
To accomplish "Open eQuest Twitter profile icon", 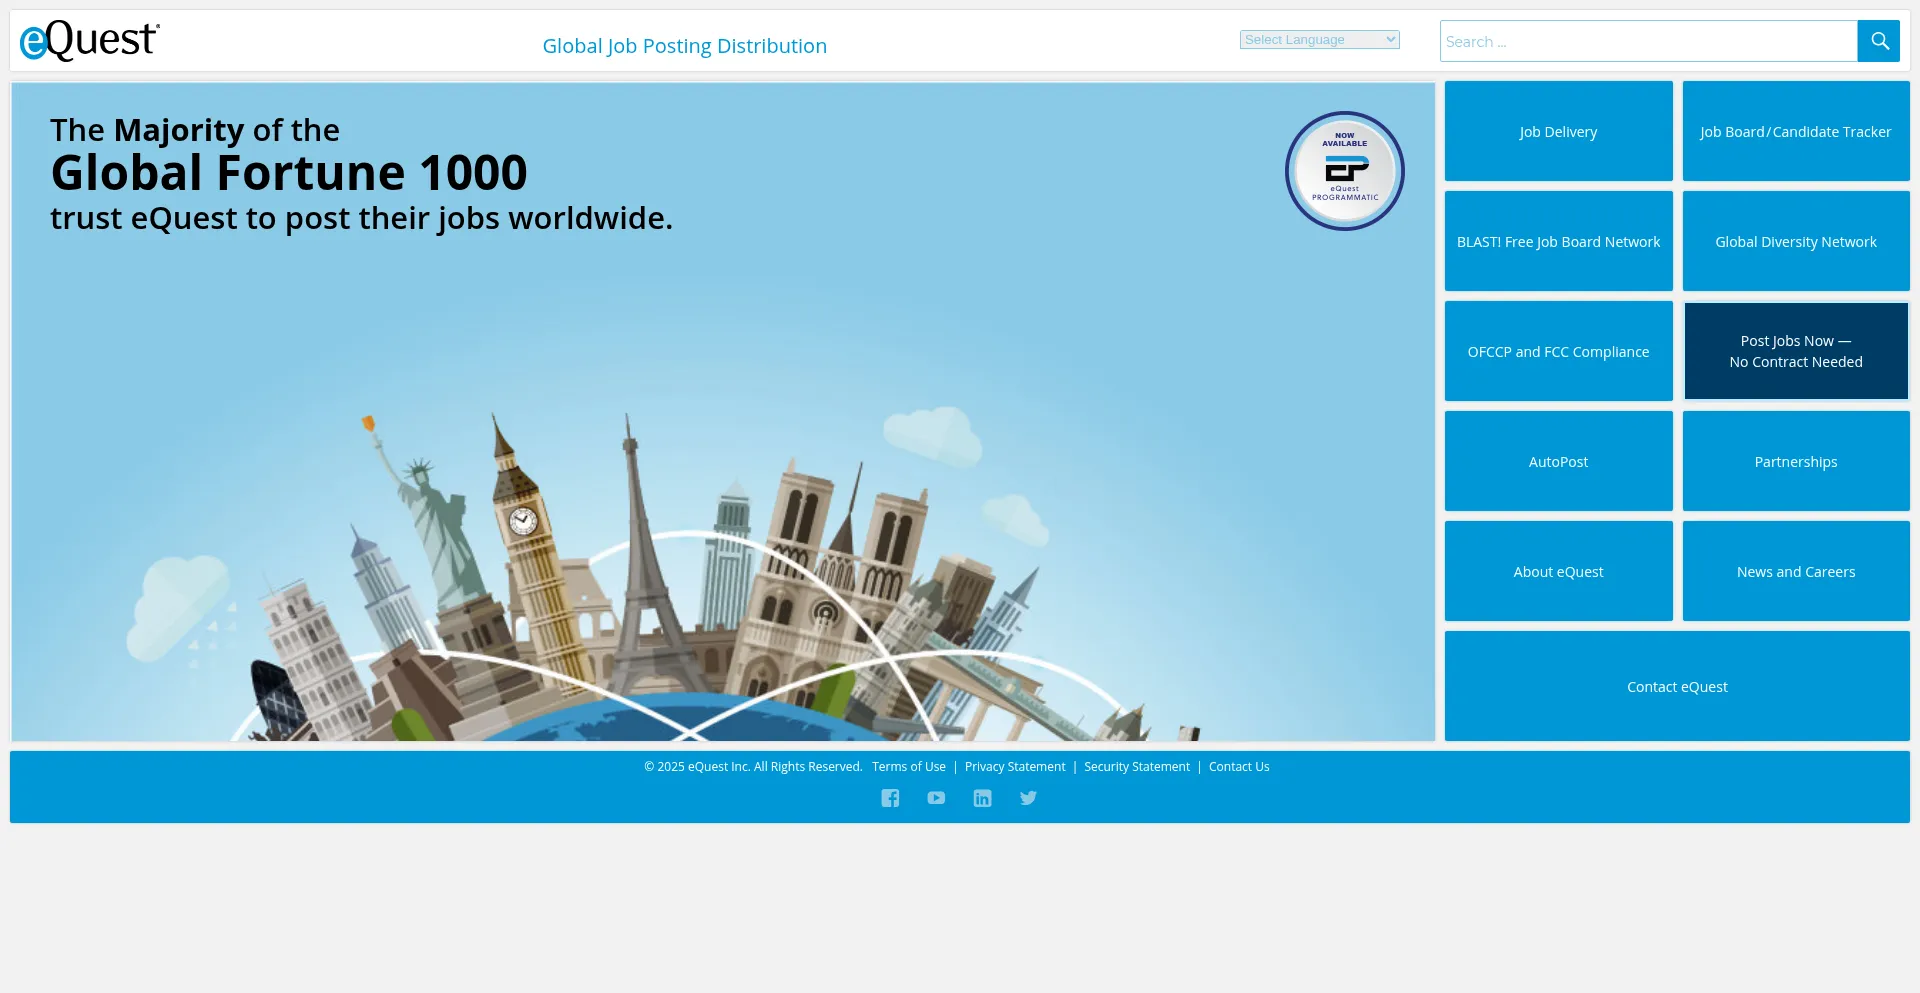I will pyautogui.click(x=1028, y=798).
